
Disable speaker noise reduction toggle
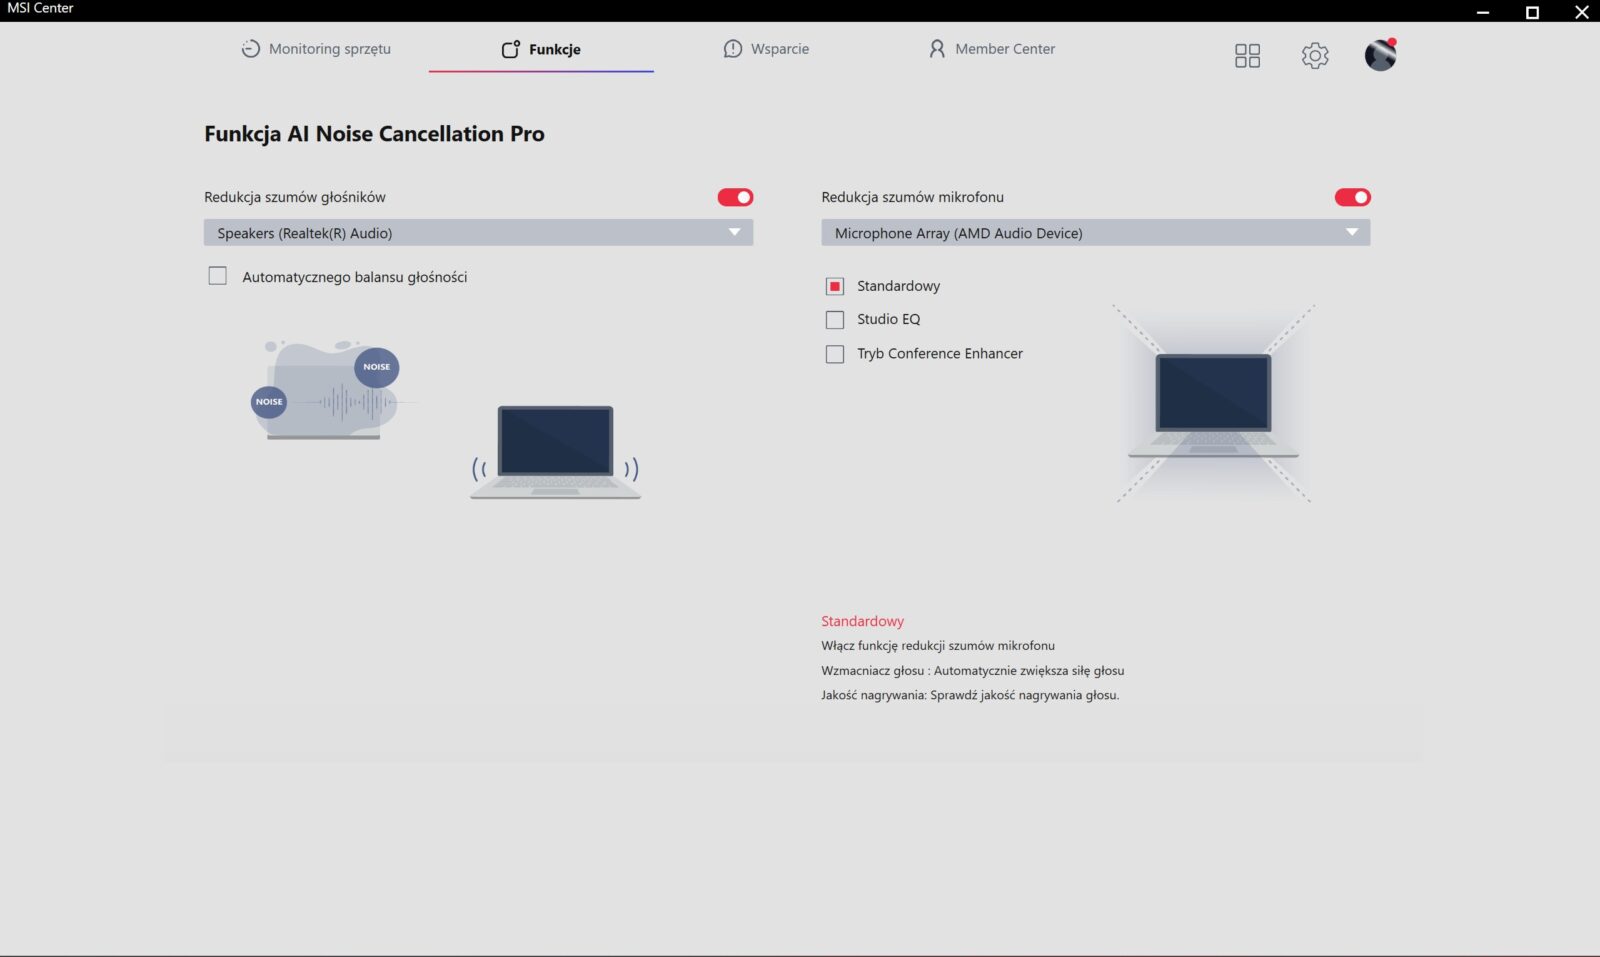(x=735, y=197)
